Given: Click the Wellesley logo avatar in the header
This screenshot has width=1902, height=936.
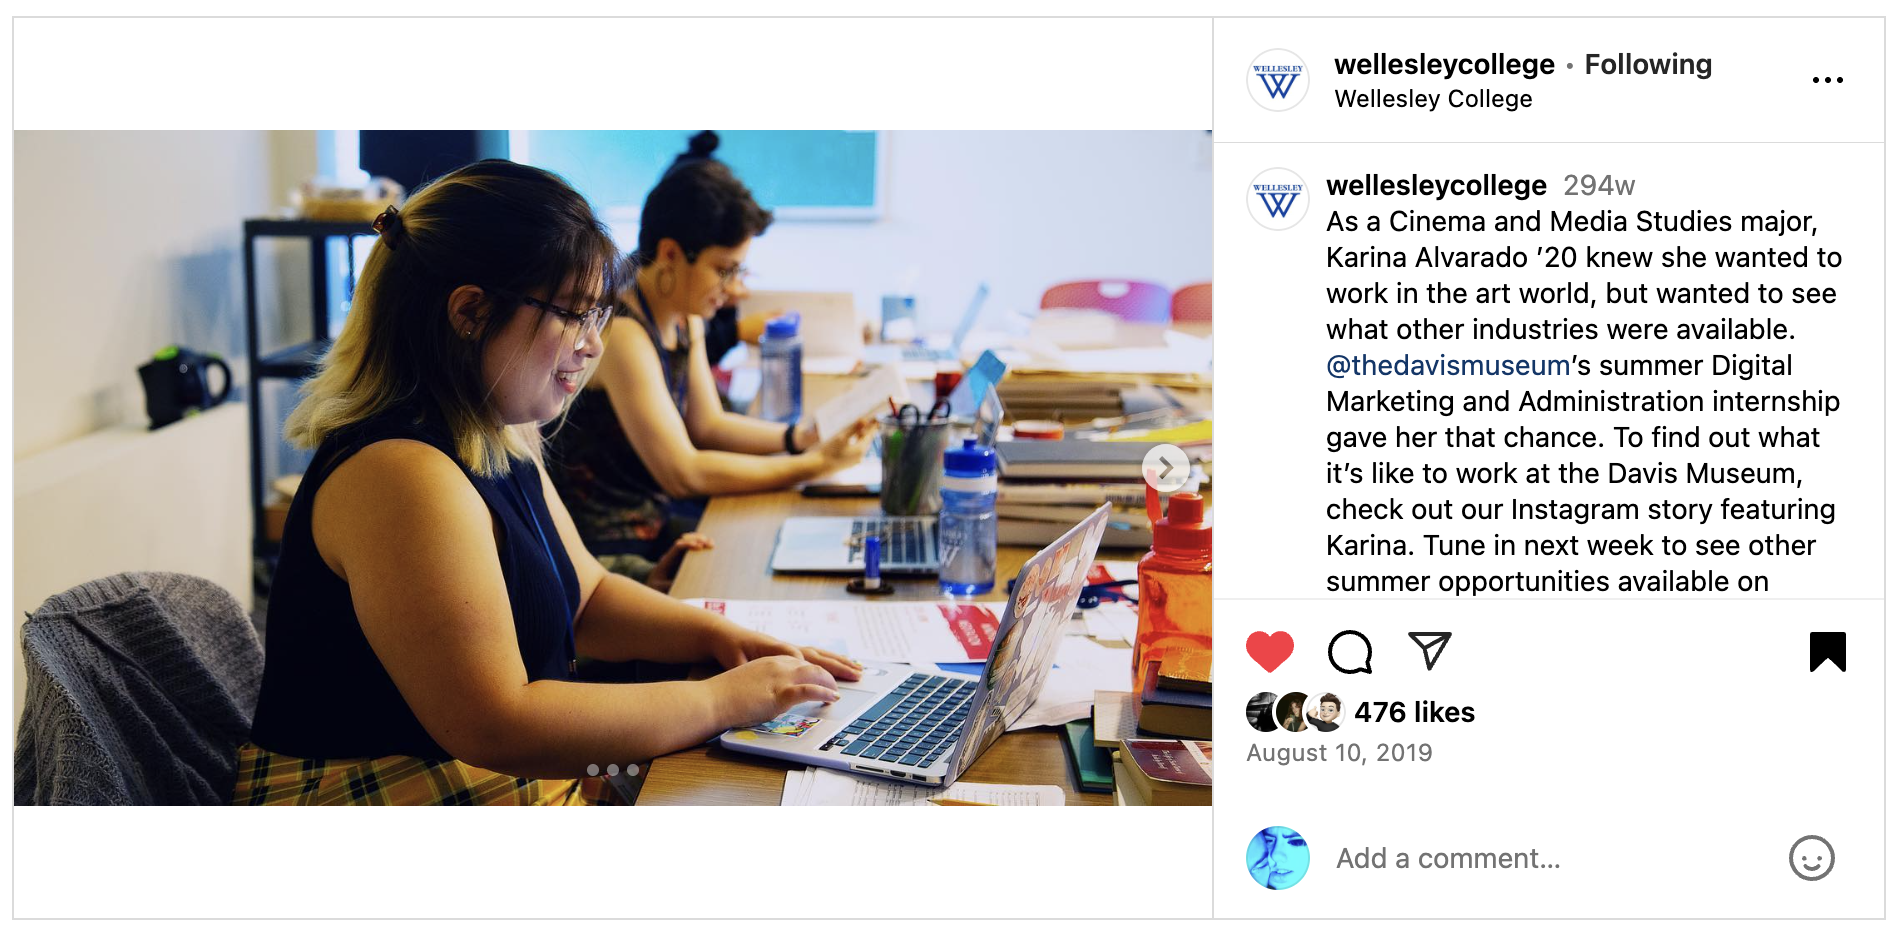Looking at the screenshot, I should tap(1278, 80).
